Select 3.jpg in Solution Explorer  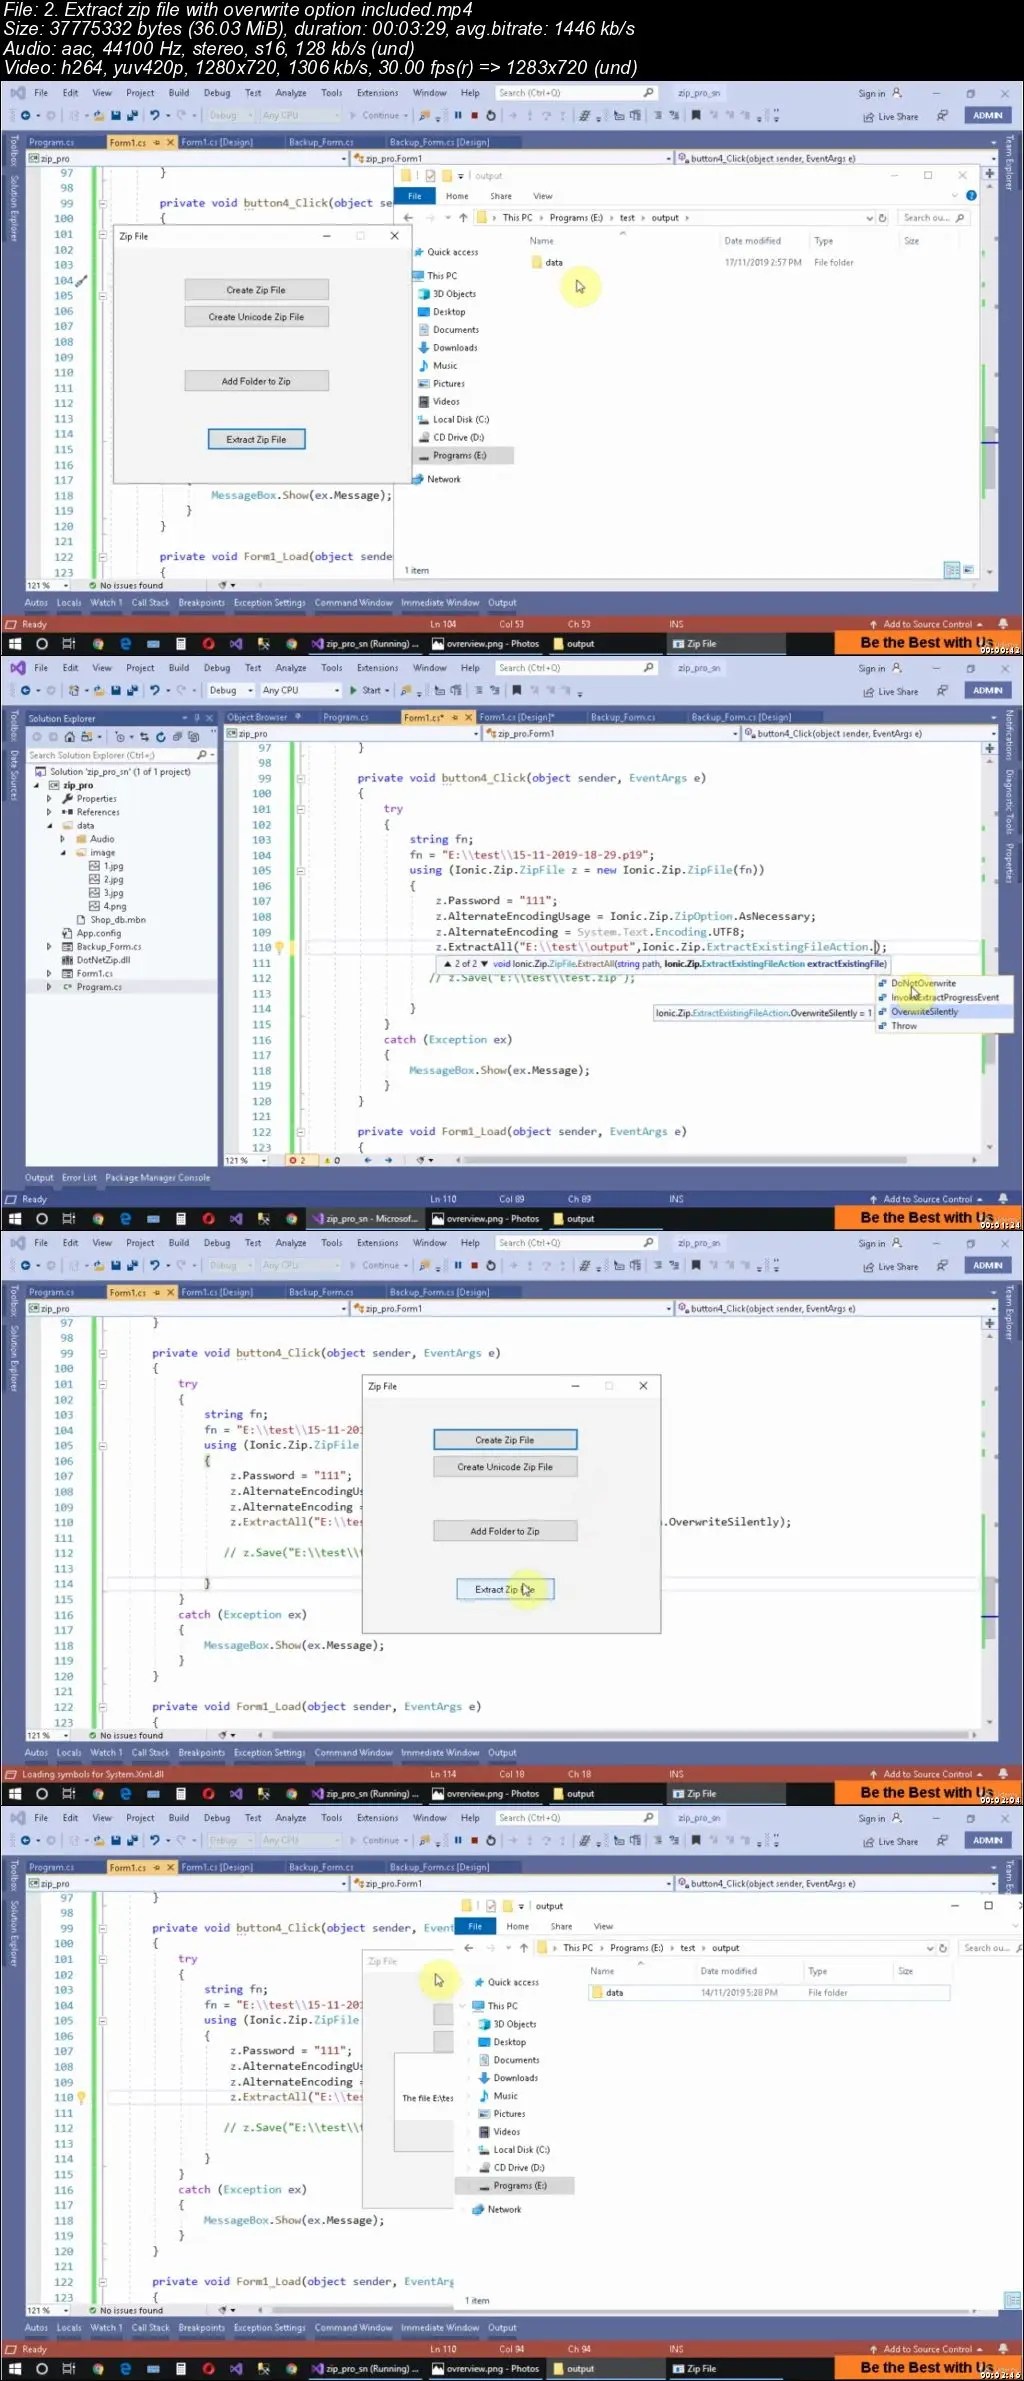pyautogui.click(x=107, y=893)
